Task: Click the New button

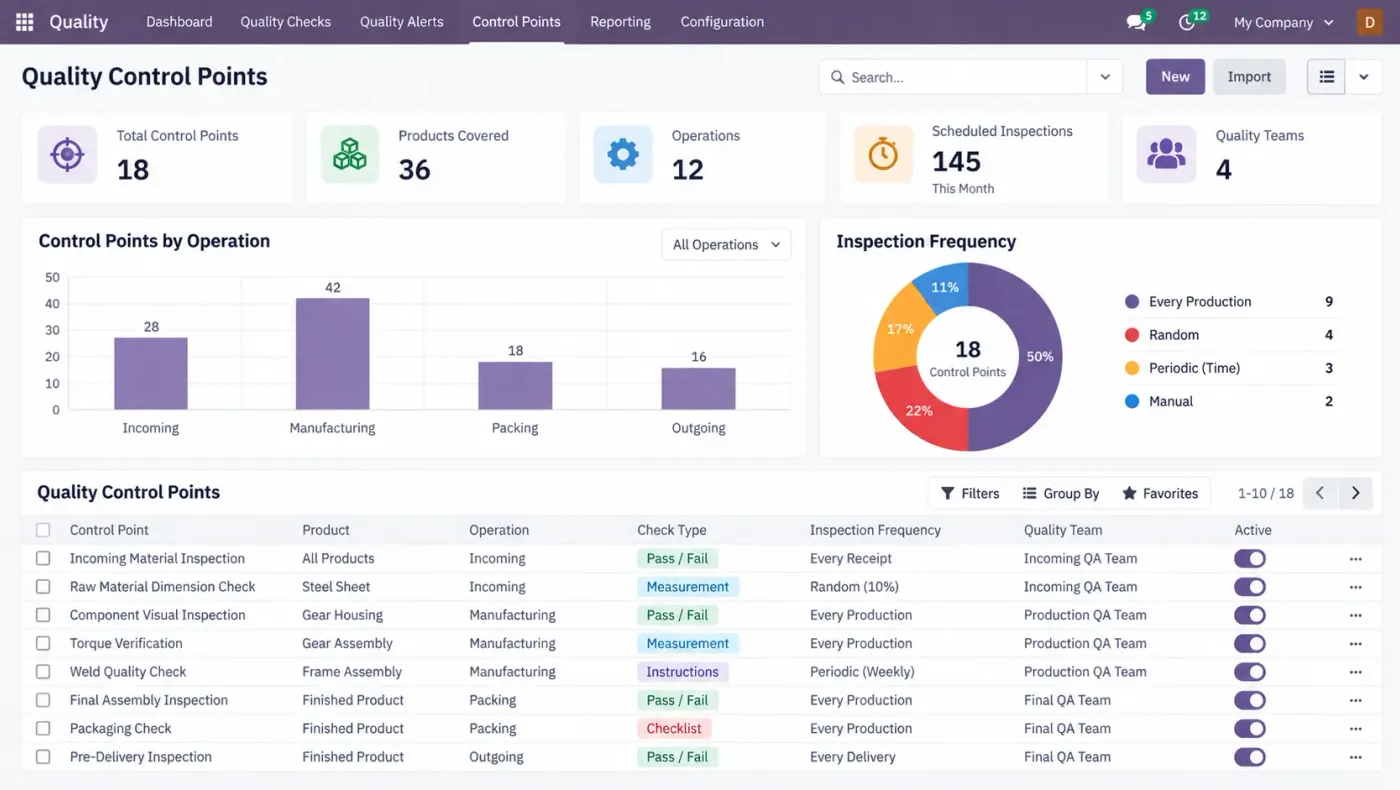Action: [x=1175, y=77]
